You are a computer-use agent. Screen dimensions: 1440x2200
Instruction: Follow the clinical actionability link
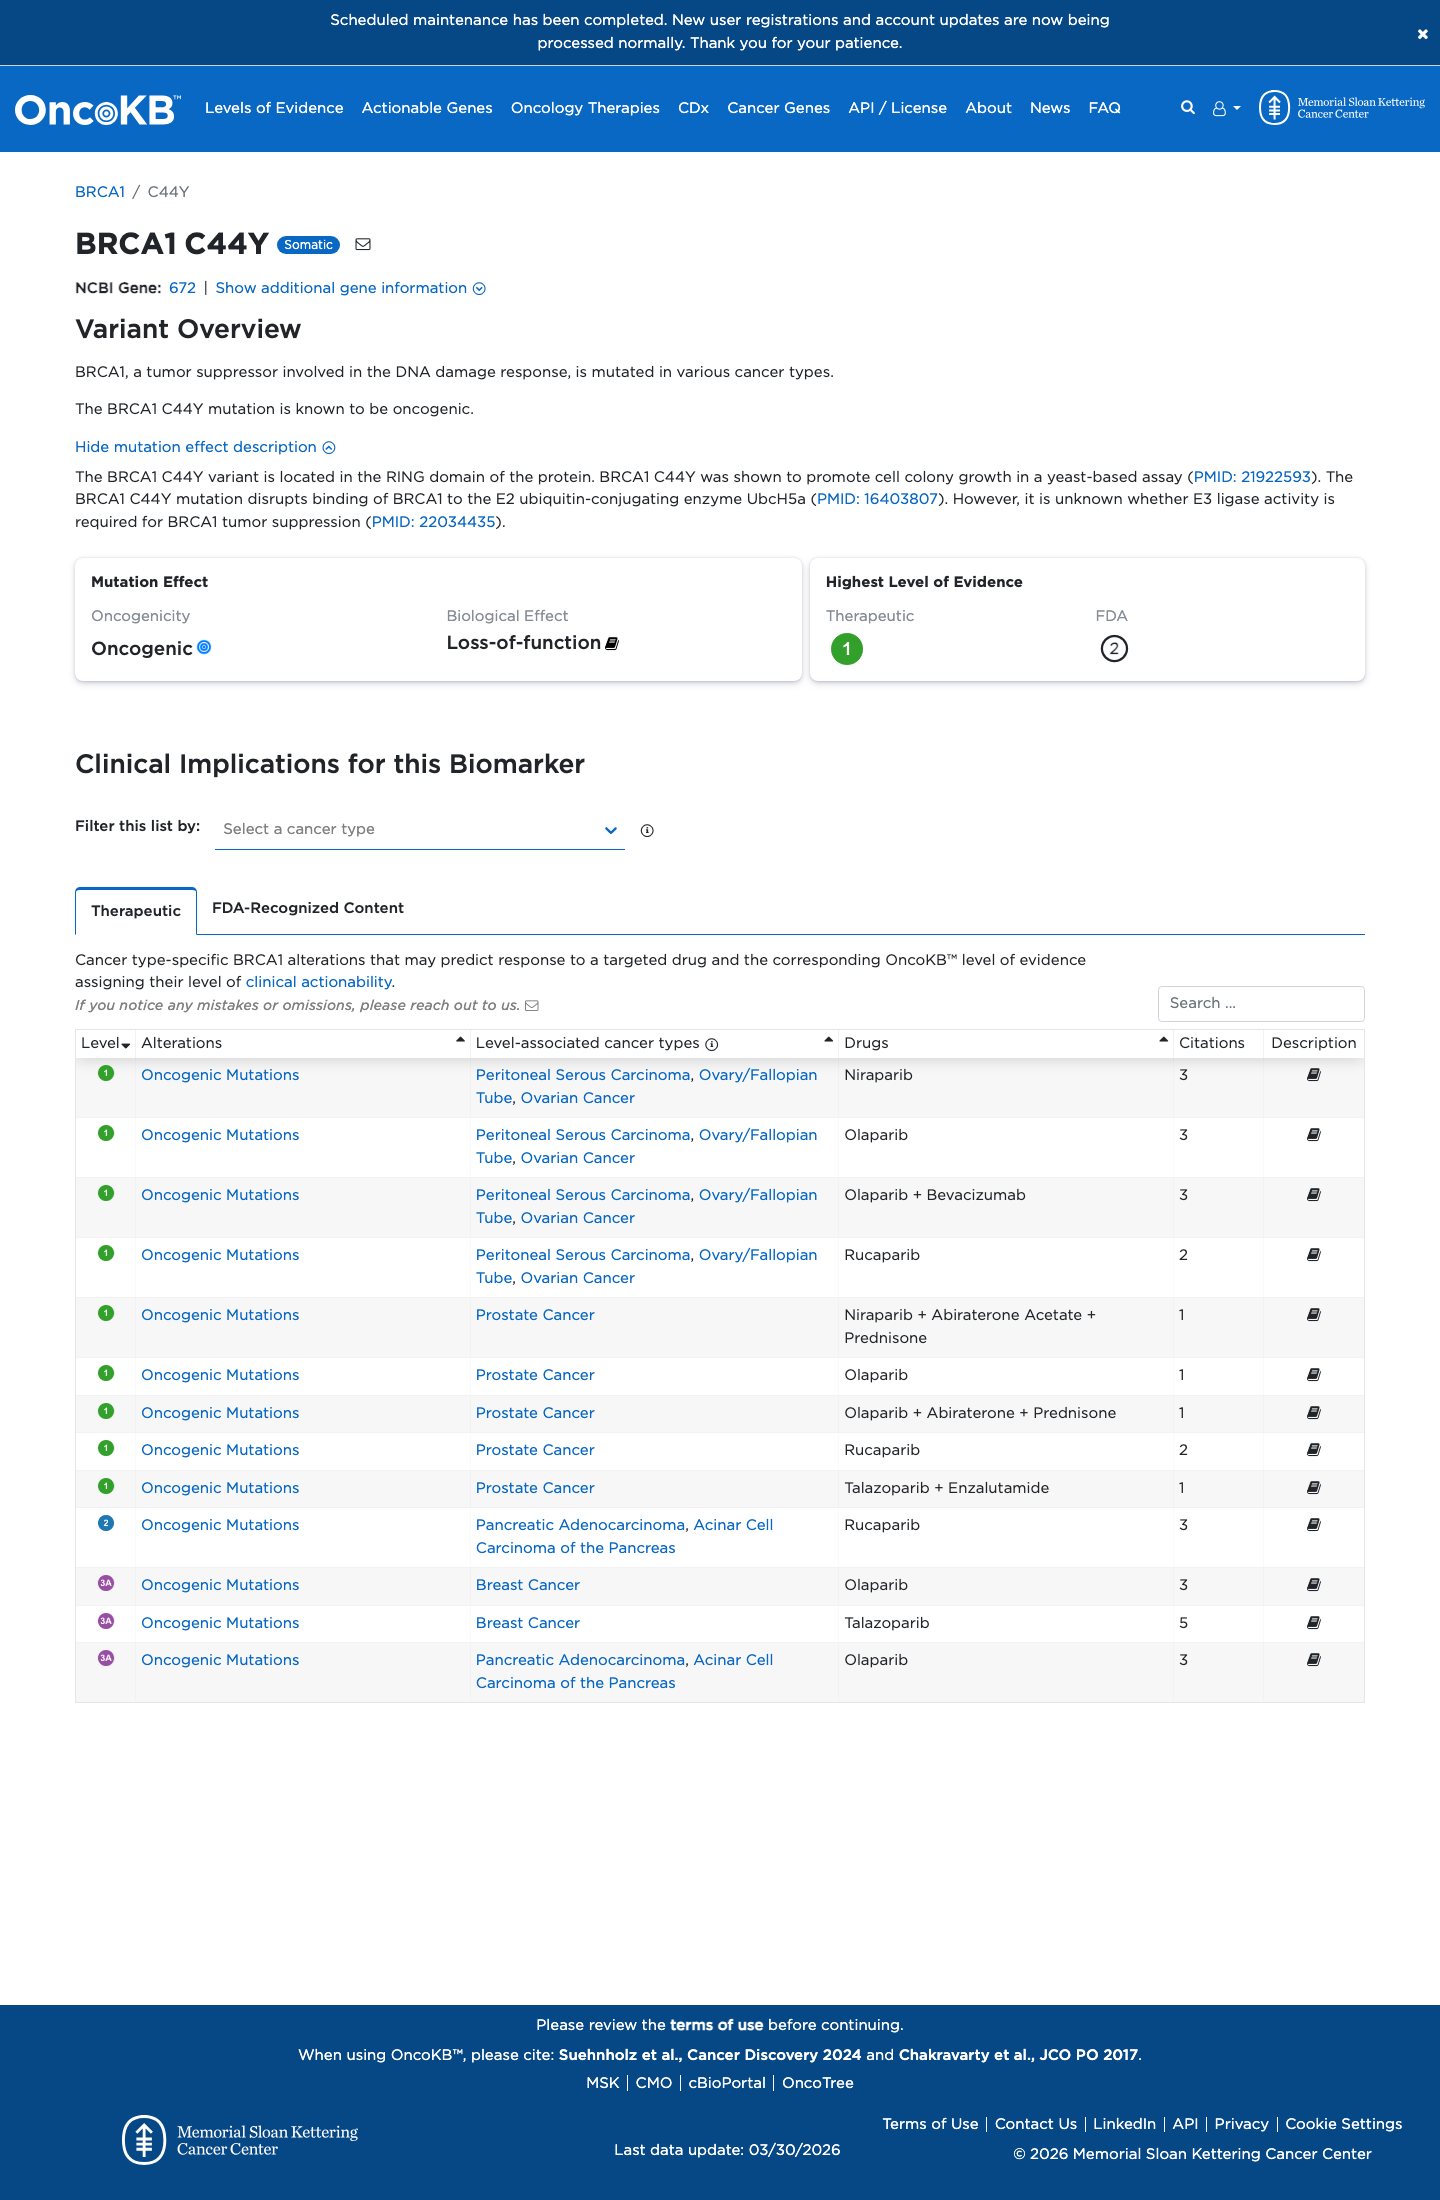(x=319, y=982)
